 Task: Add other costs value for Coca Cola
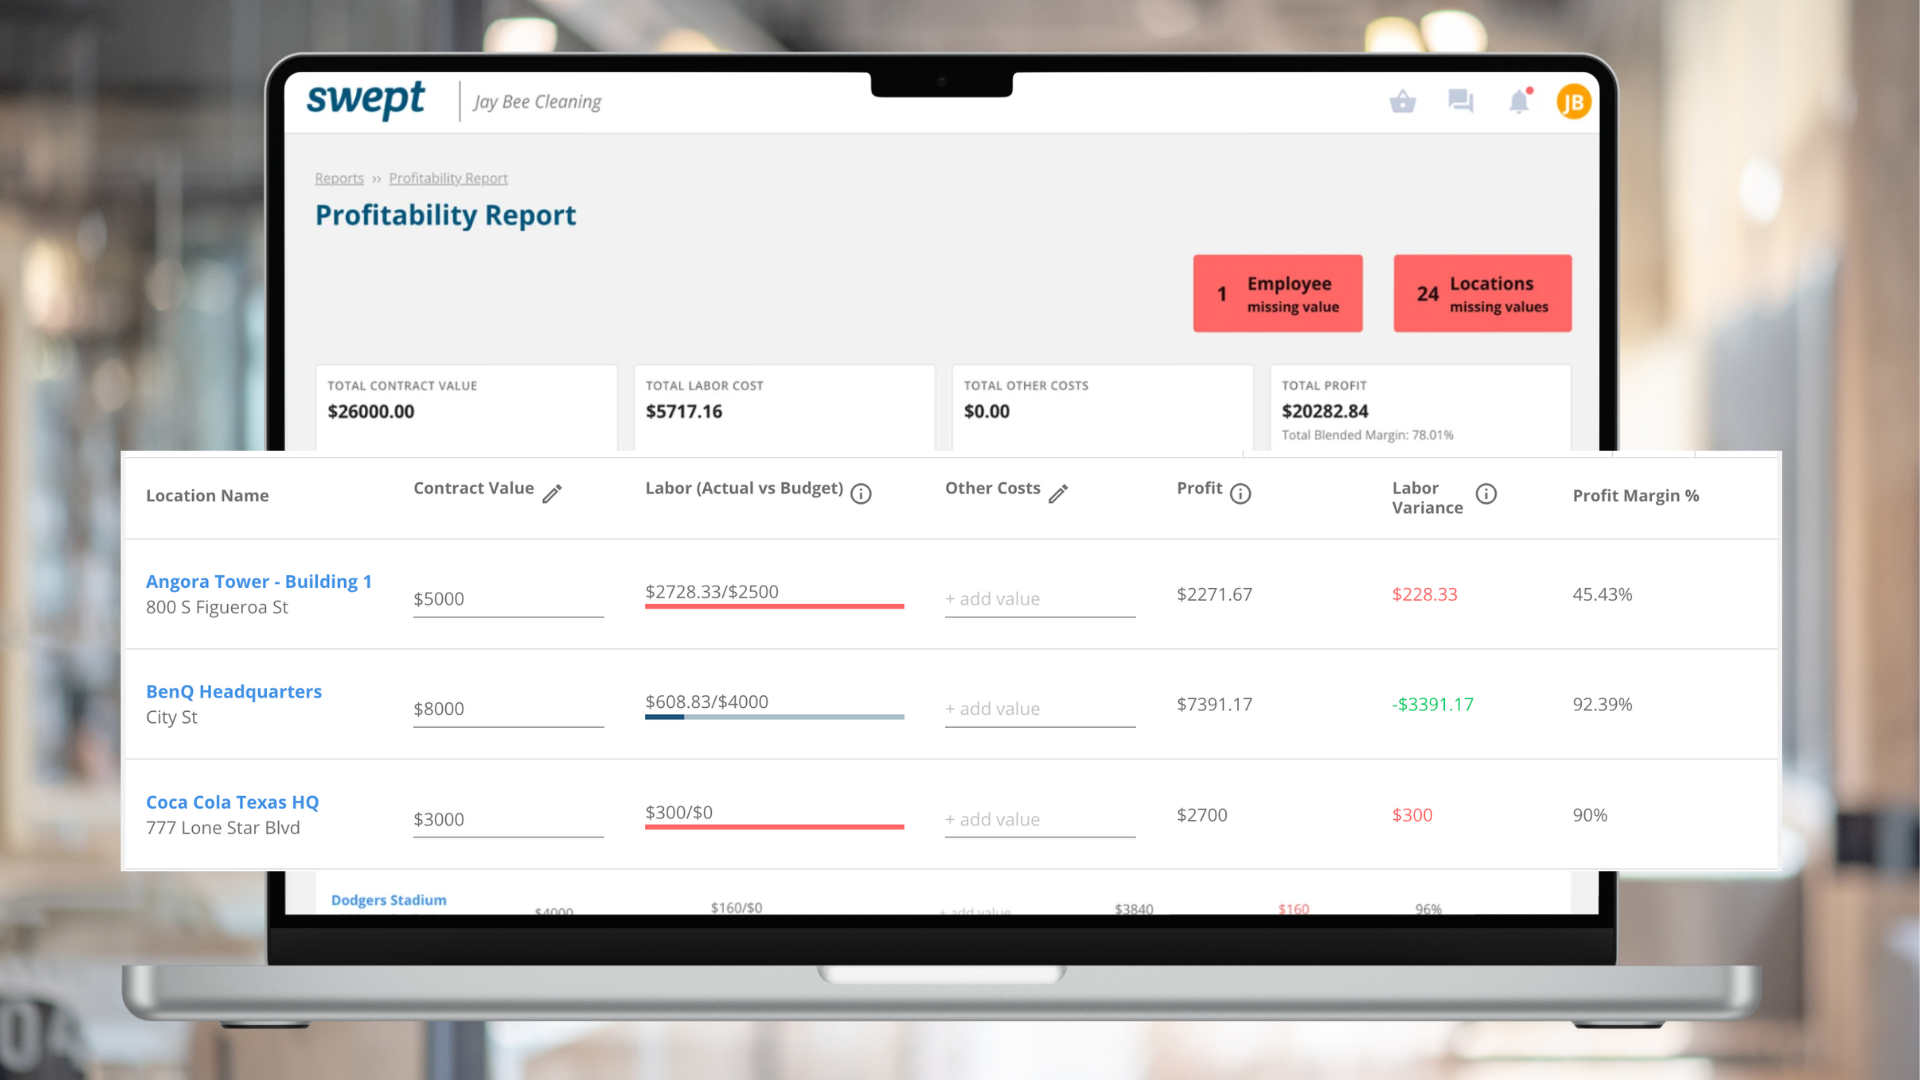[x=1040, y=819]
